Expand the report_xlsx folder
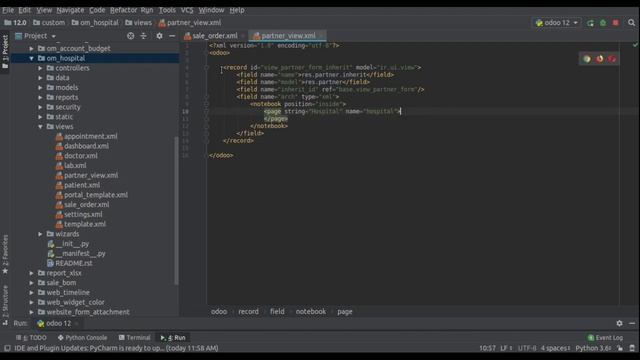 31,273
